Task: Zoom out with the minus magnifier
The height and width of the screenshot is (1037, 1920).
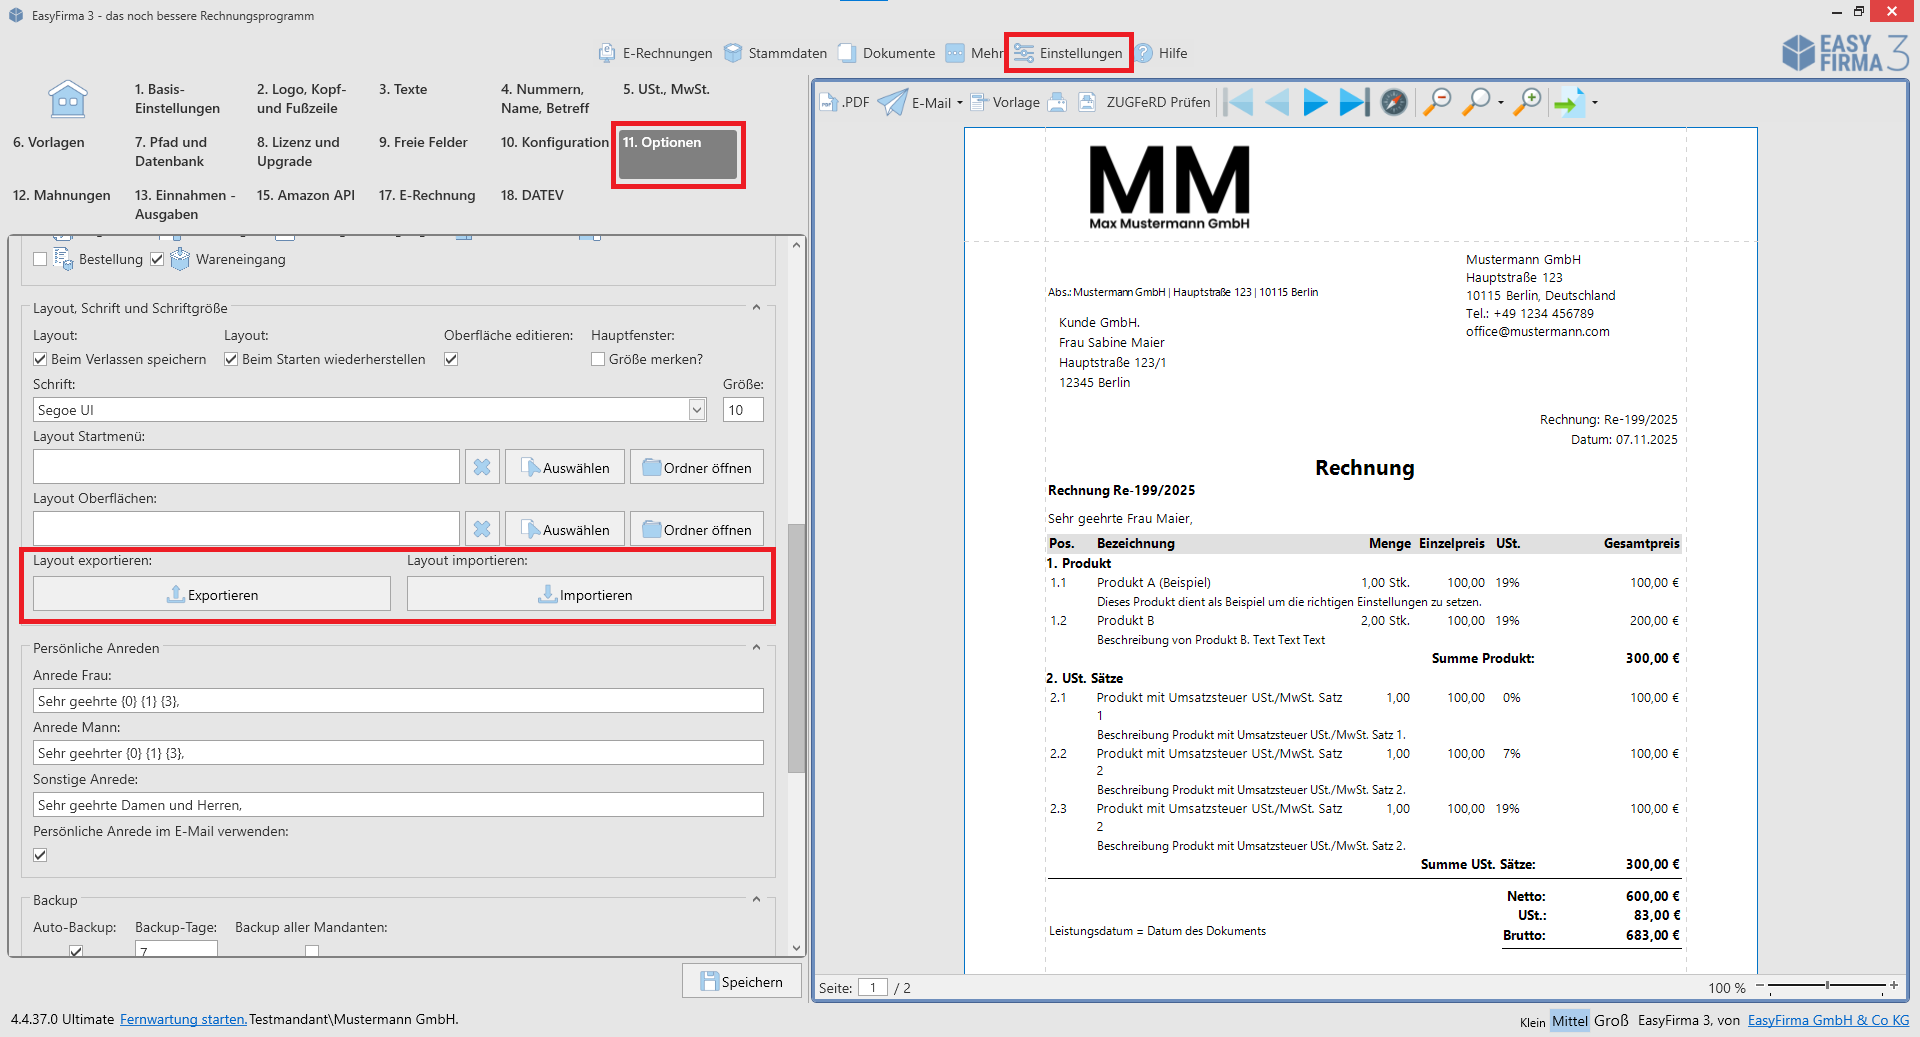Action: tap(1437, 102)
